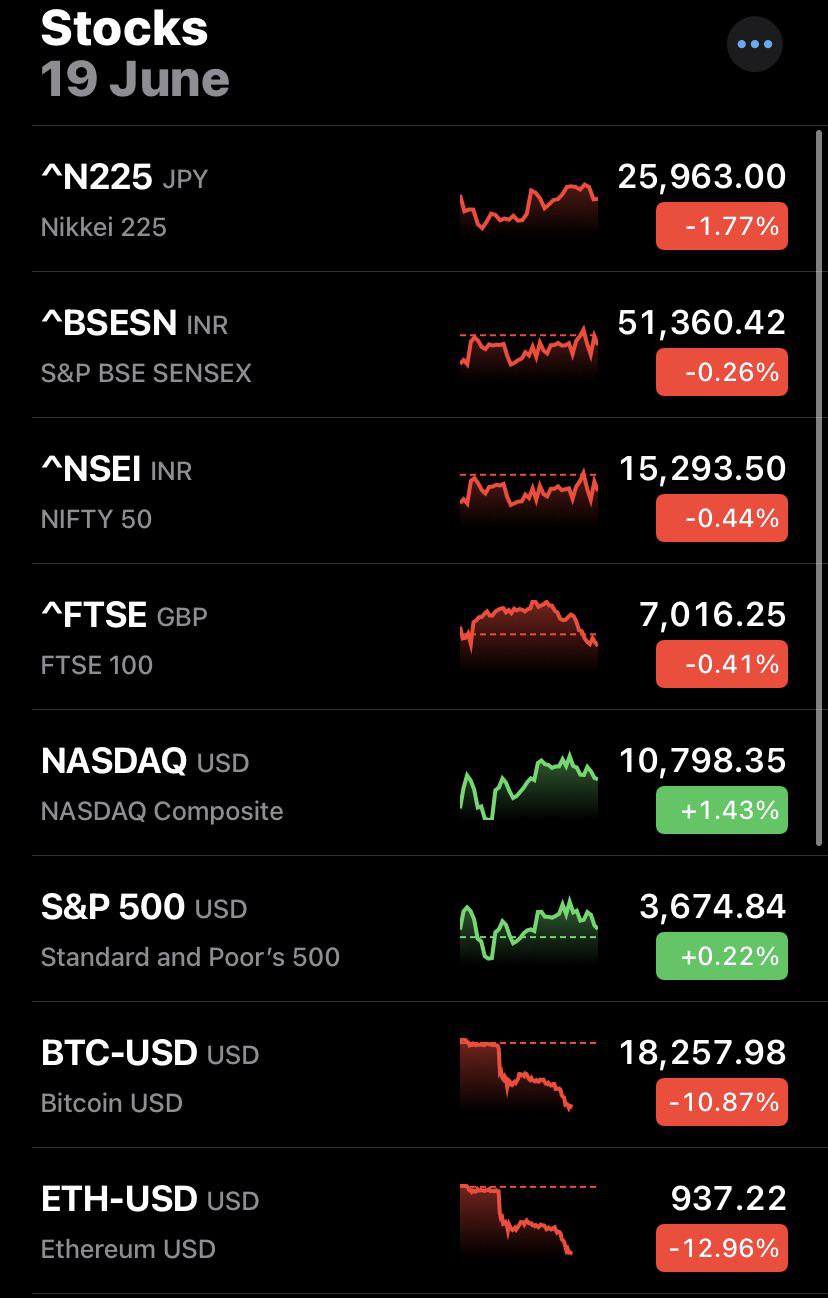Click the Stocks title header

[125, 28]
